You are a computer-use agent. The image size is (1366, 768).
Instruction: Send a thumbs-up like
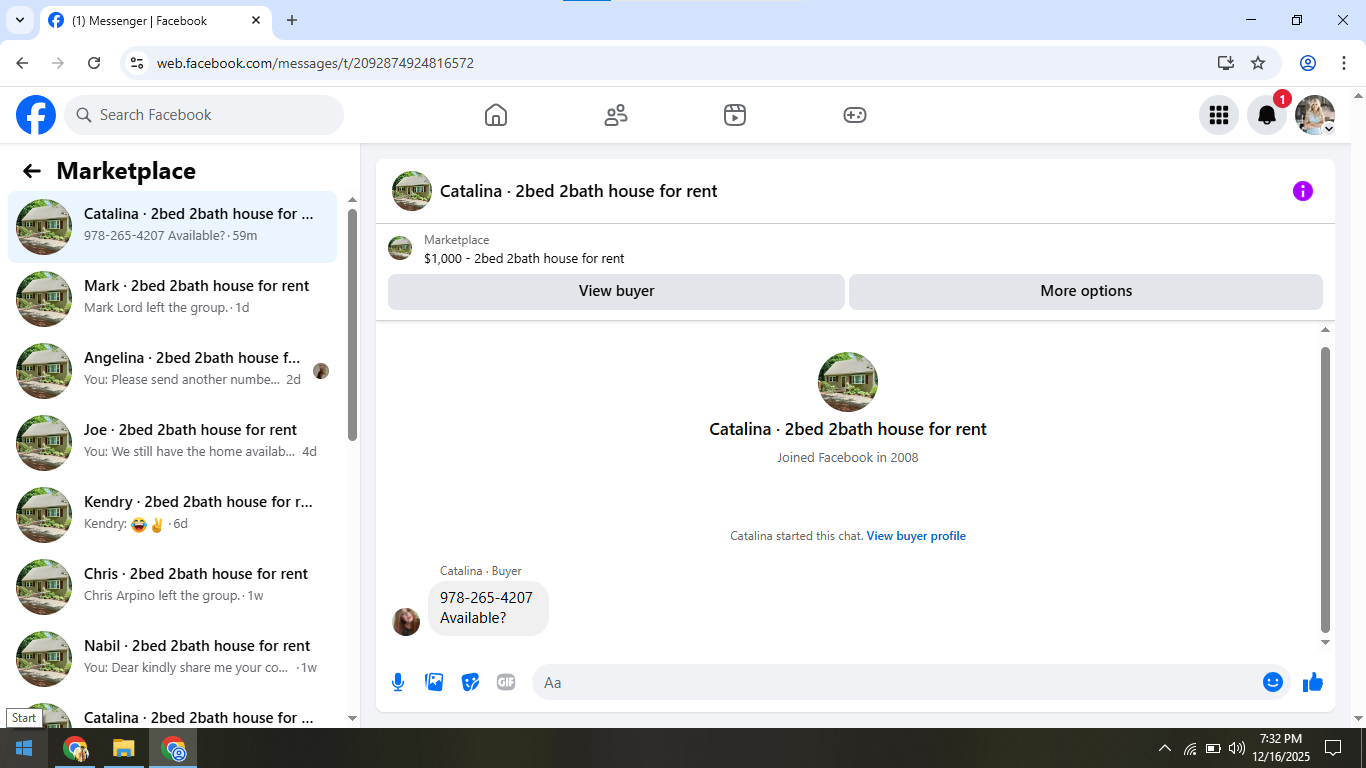pos(1313,682)
